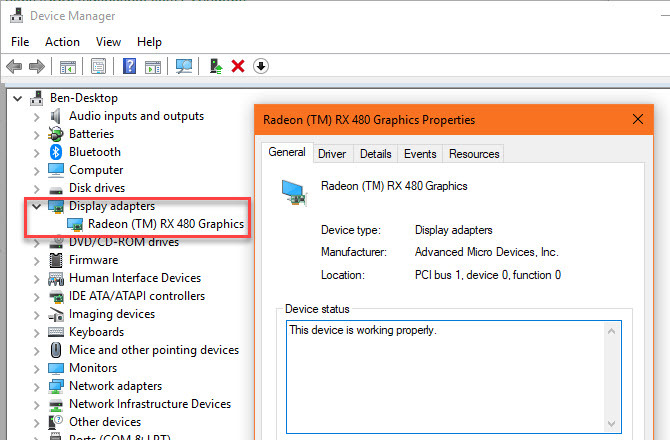
Task: Open the File menu
Action: tap(20, 42)
